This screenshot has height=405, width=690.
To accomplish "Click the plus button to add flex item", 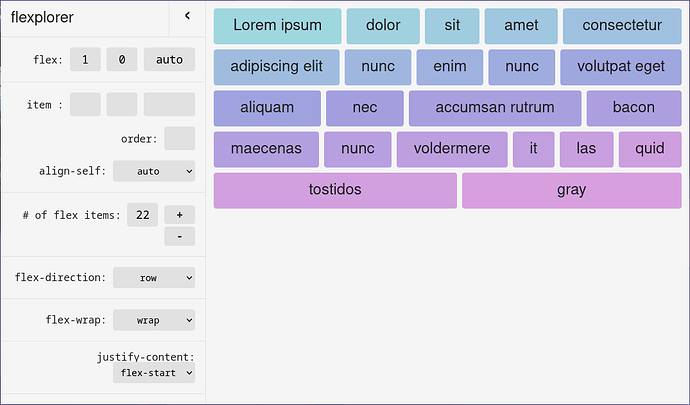I will click(x=179, y=214).
